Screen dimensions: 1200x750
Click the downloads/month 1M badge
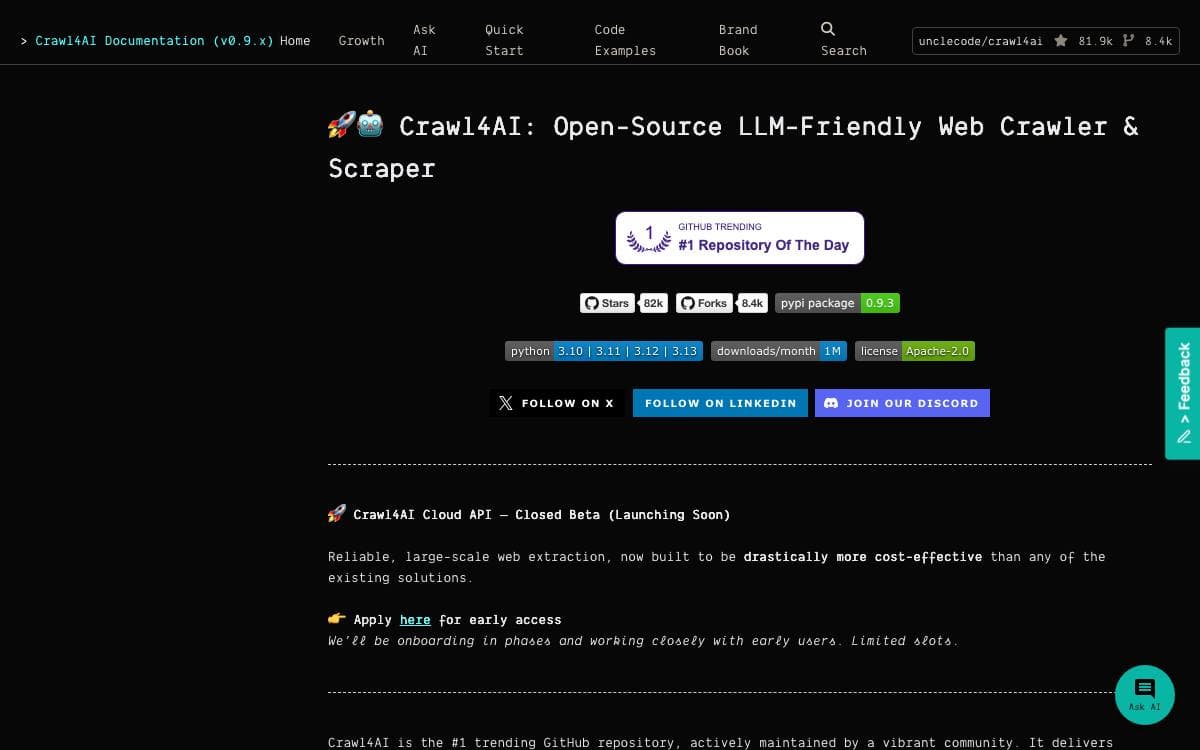pos(779,351)
